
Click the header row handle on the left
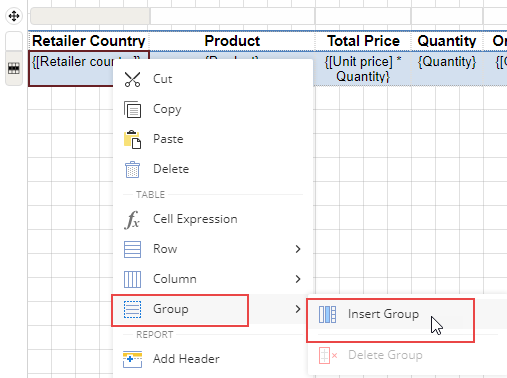pos(14,41)
